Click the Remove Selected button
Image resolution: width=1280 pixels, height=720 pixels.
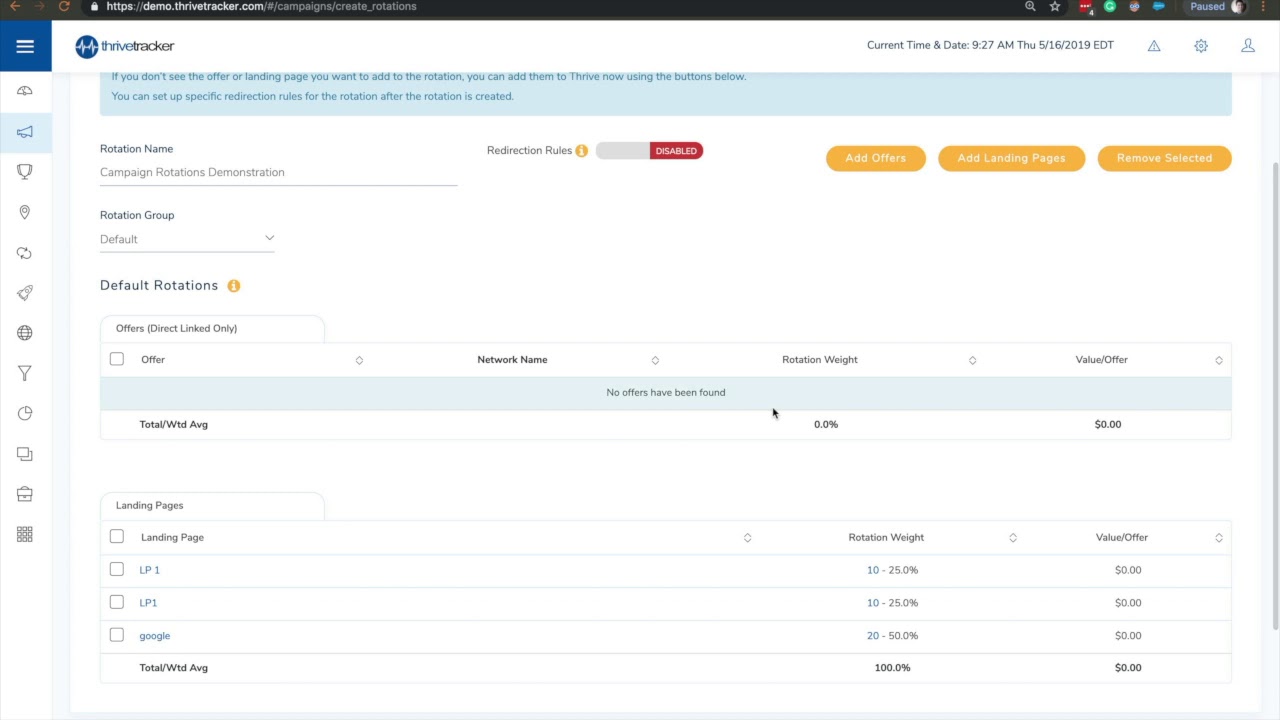[1164, 158]
